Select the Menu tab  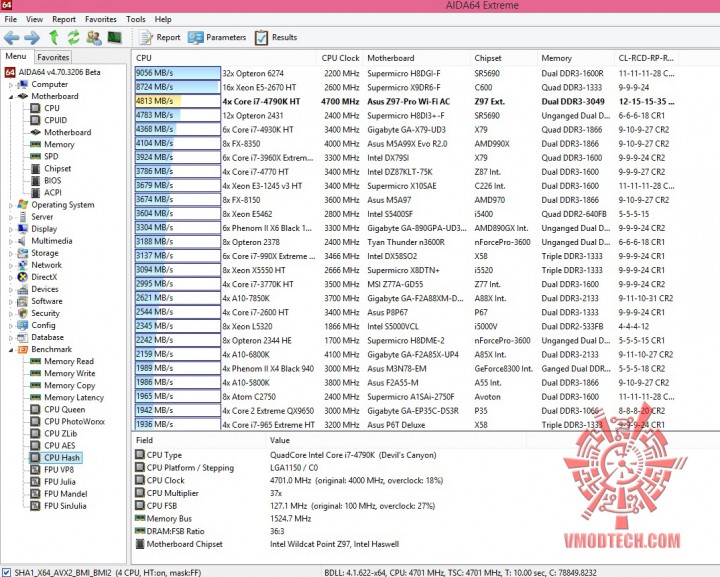pyautogui.click(x=16, y=56)
